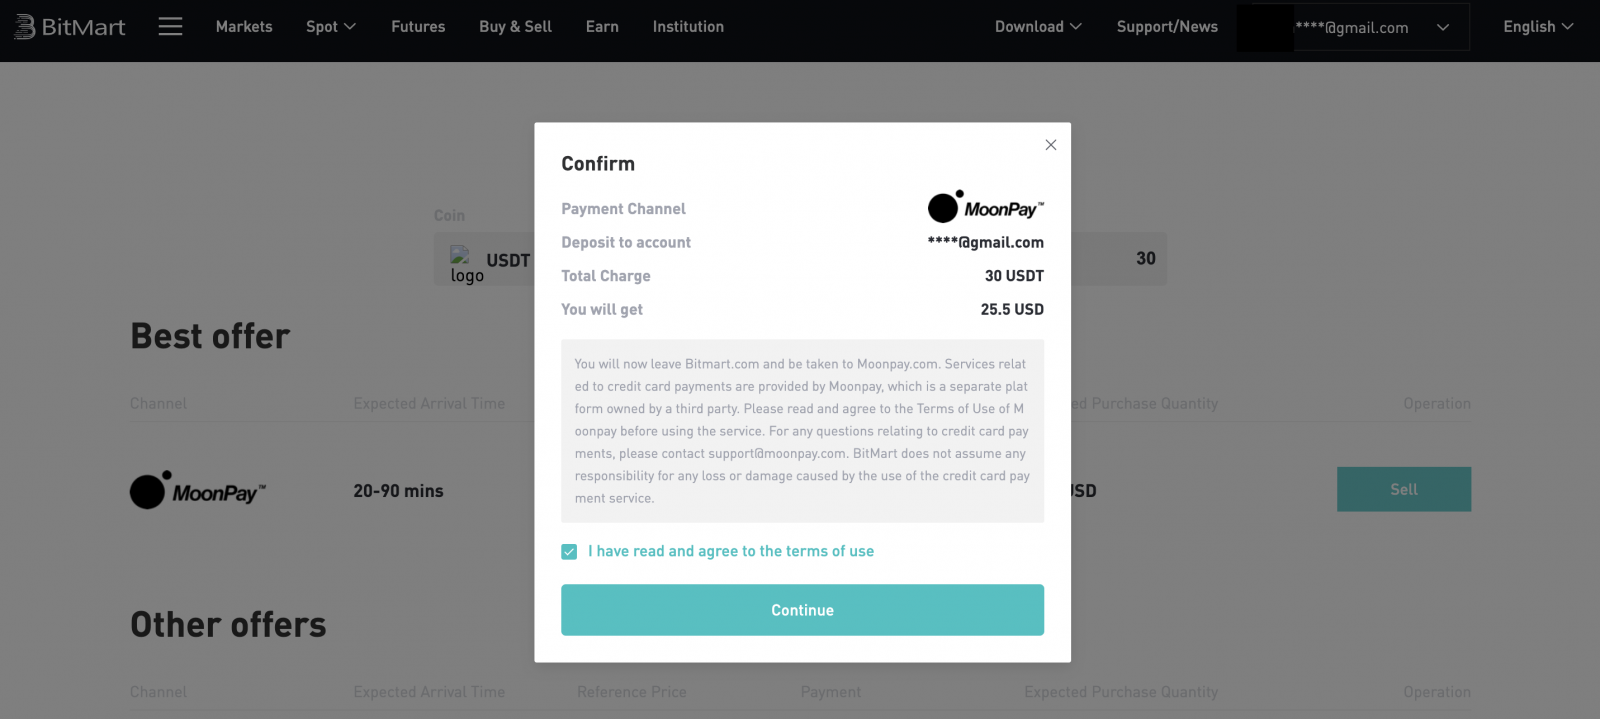Screen dimensions: 1600x719
Task: Go to the Markets page
Action: coord(244,27)
